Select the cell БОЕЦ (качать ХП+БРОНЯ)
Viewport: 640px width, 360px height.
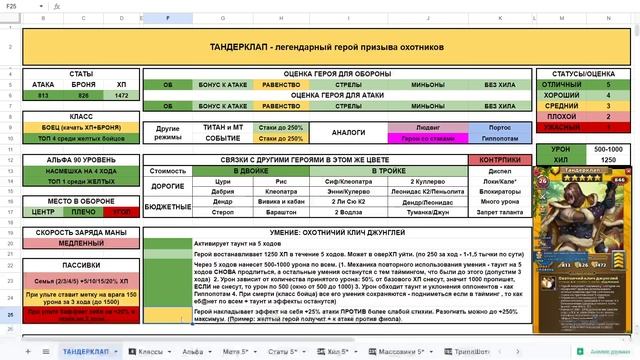81,127
